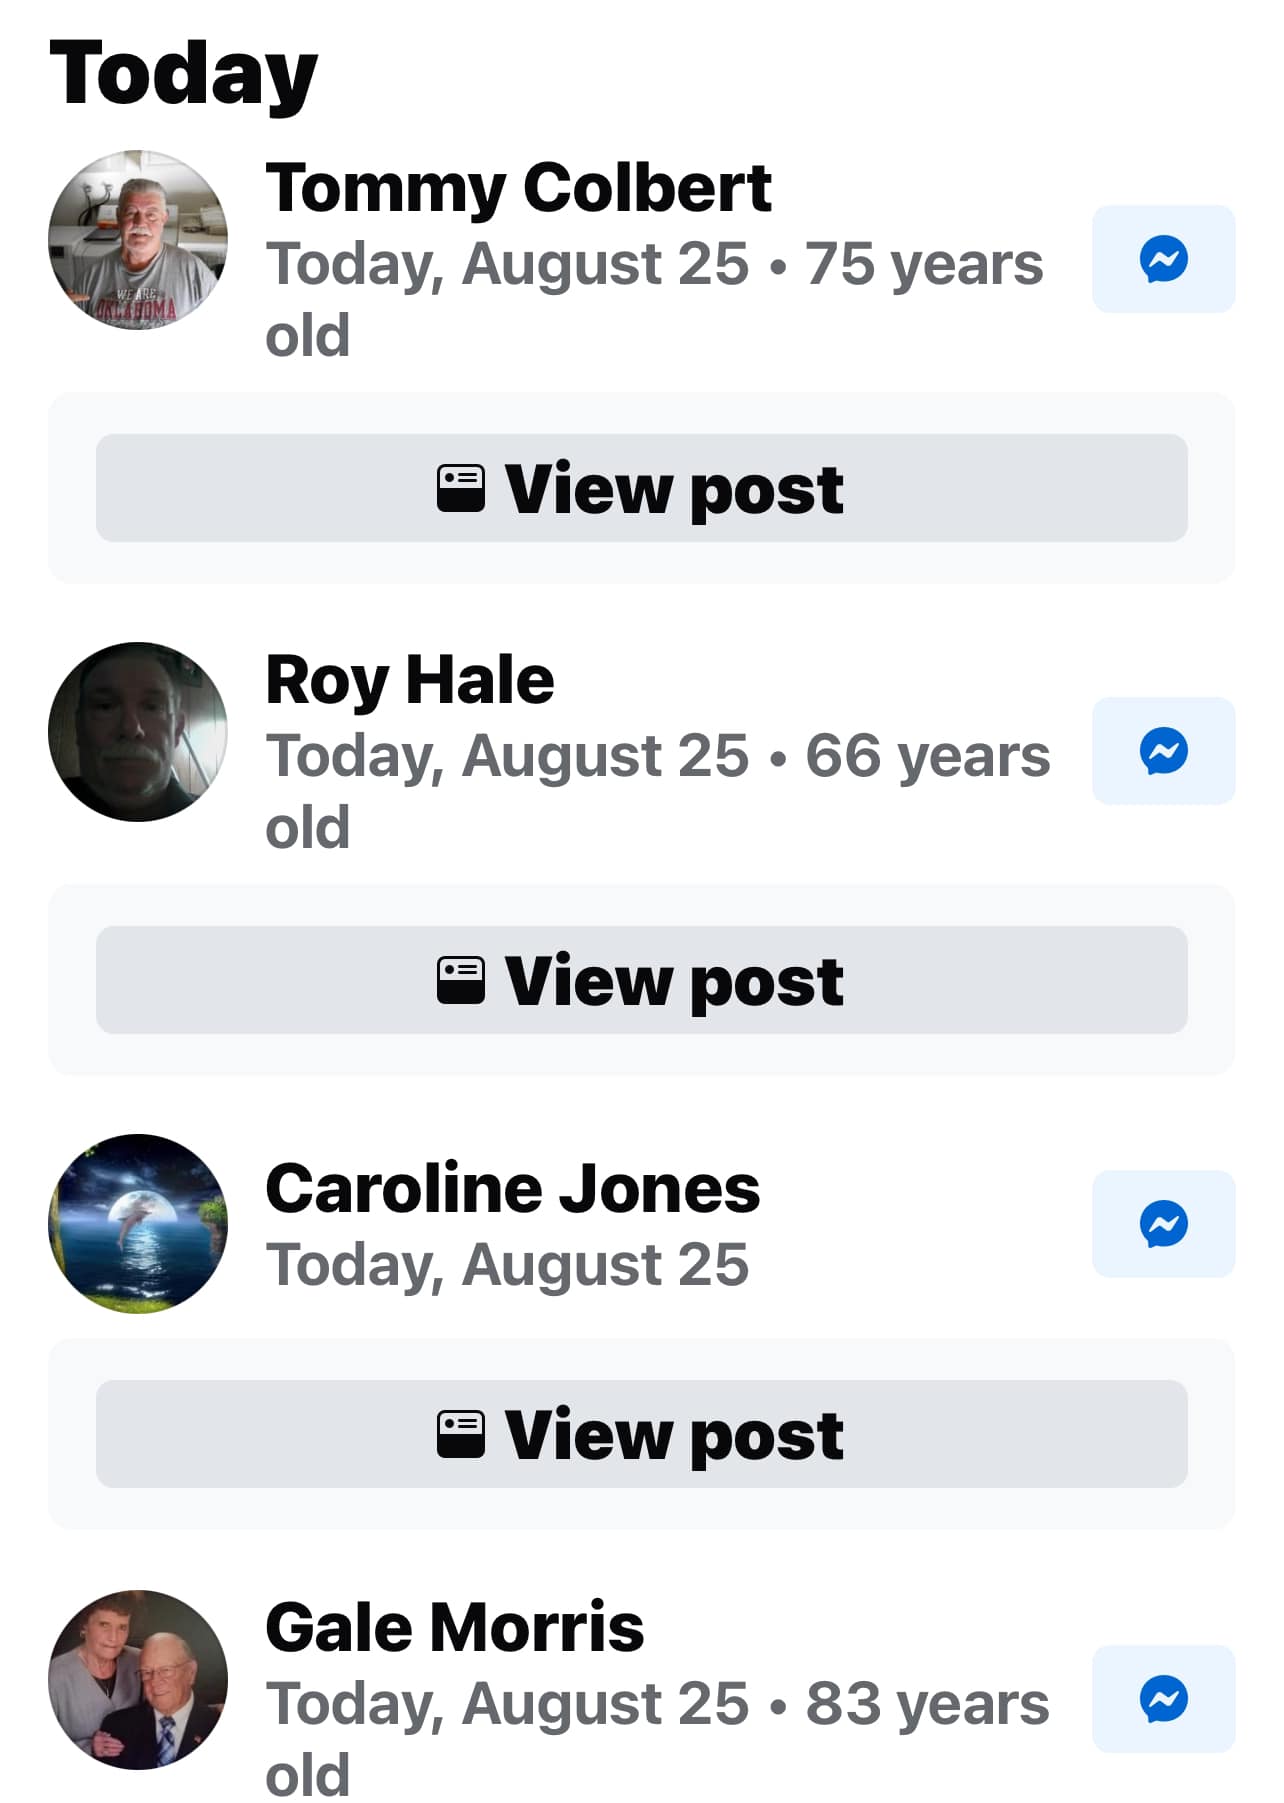This screenshot has width=1284, height=1803.
Task: View post for Caroline Jones's birthday
Action: pos(642,1434)
